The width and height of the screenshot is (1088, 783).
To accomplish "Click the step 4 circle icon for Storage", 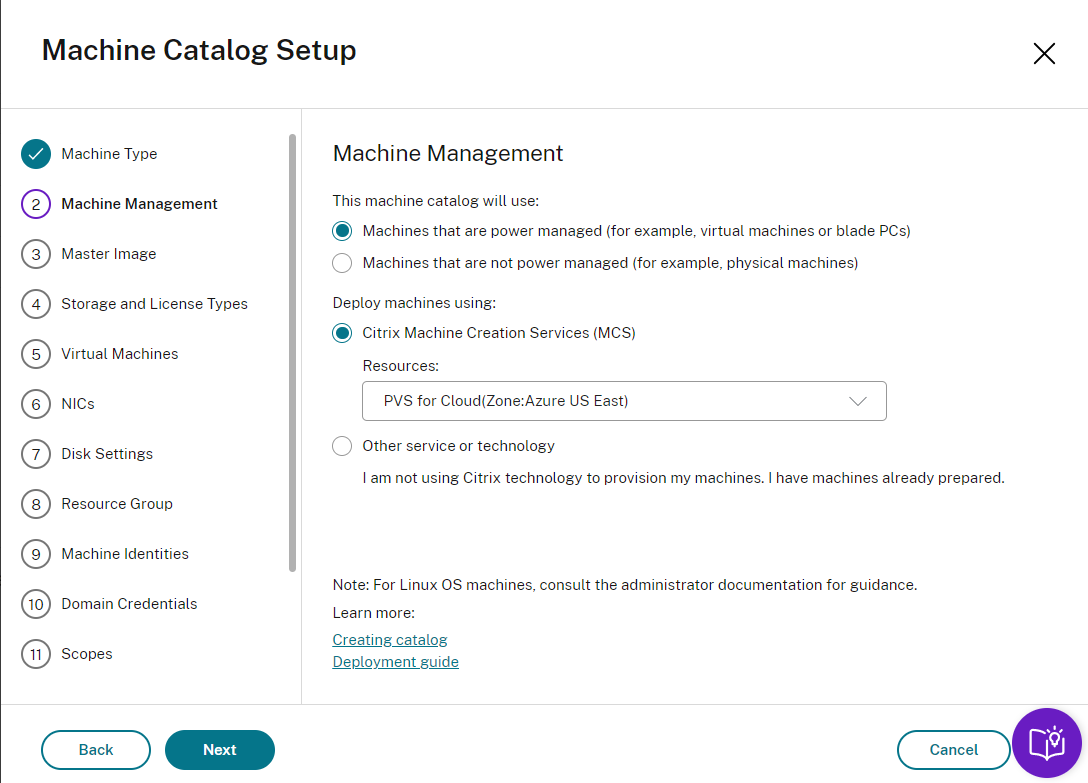I will click(x=36, y=304).
